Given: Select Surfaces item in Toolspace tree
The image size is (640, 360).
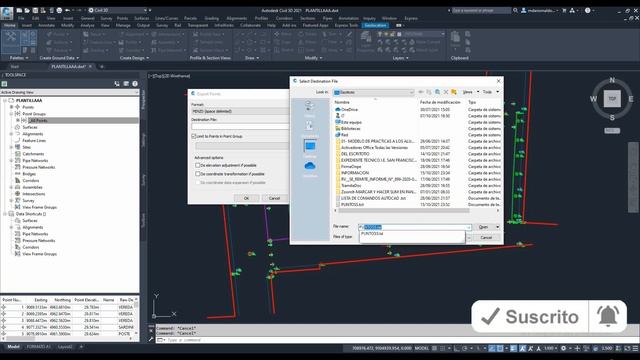Looking at the screenshot, I should (x=30, y=127).
